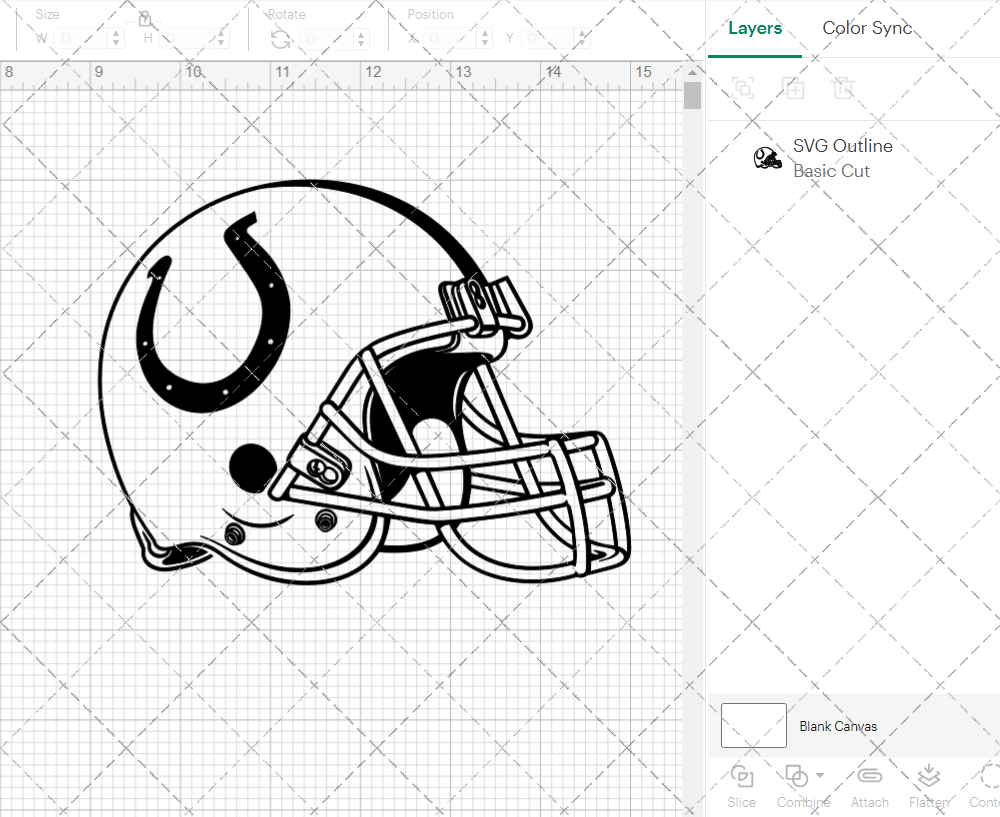This screenshot has height=817, width=1000.
Task: Click the Blank Canvas color swatch
Action: coord(753,726)
